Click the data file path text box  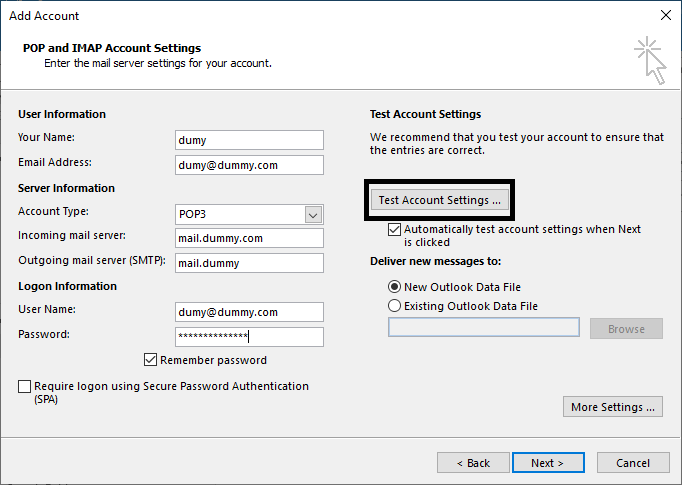coord(484,327)
